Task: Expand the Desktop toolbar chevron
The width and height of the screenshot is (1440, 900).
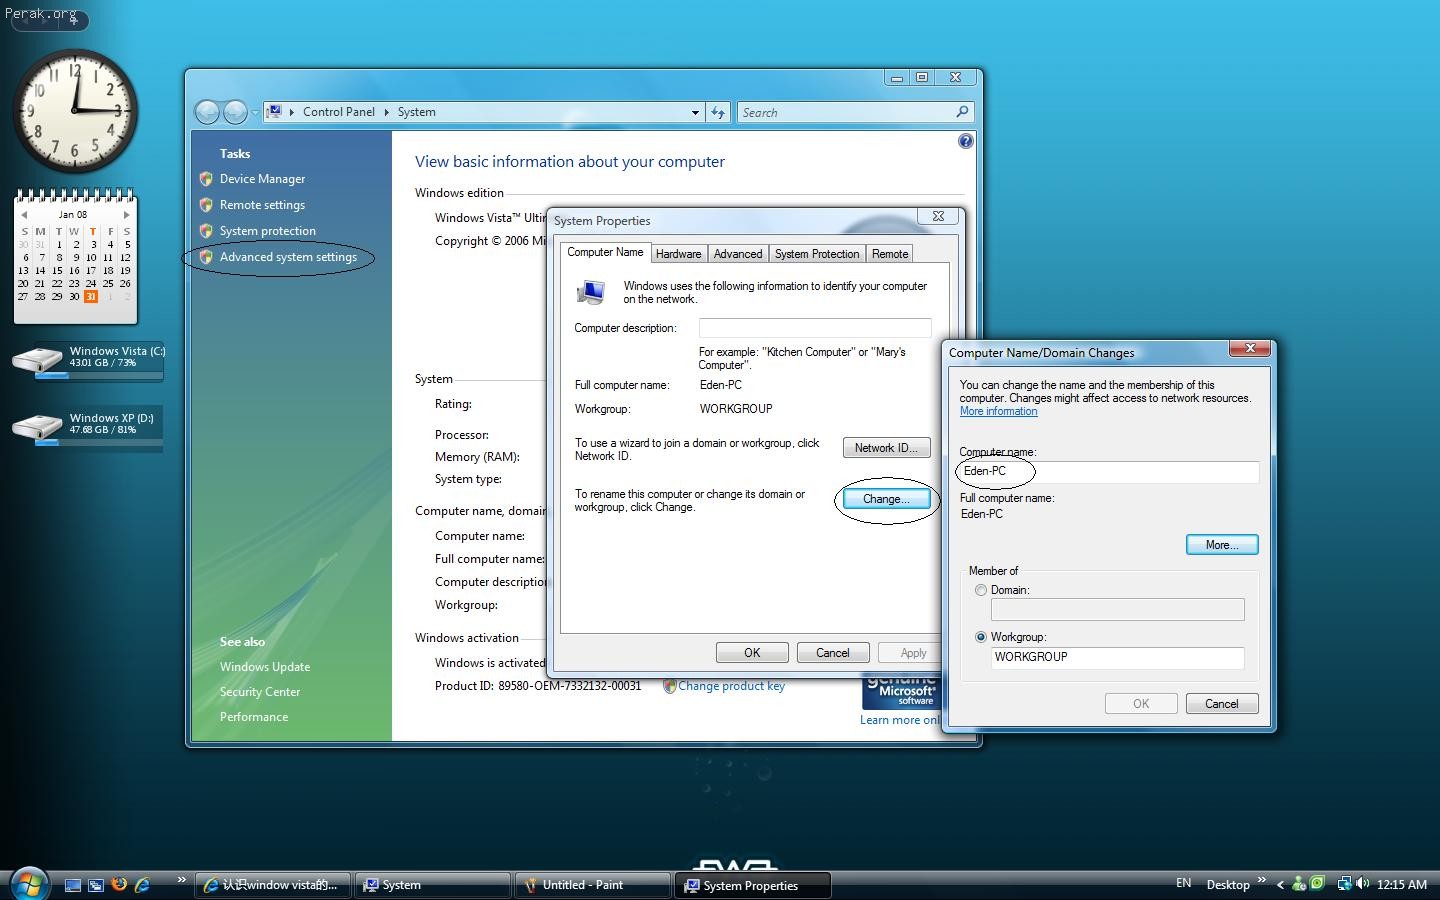Action: click(1261, 880)
